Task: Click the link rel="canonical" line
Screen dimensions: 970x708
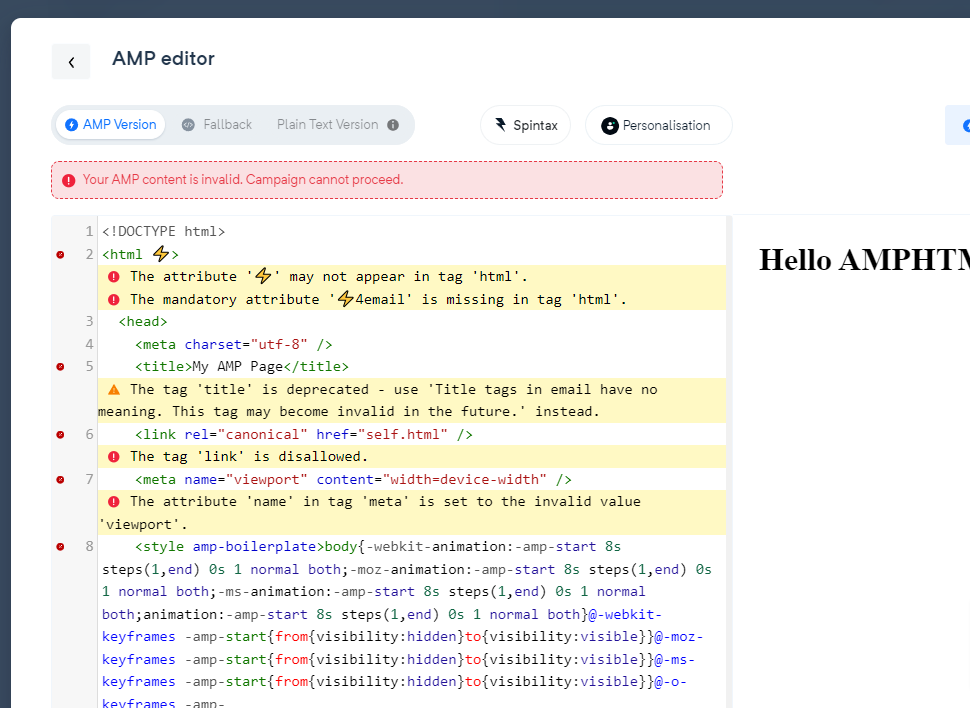Action: pos(304,434)
